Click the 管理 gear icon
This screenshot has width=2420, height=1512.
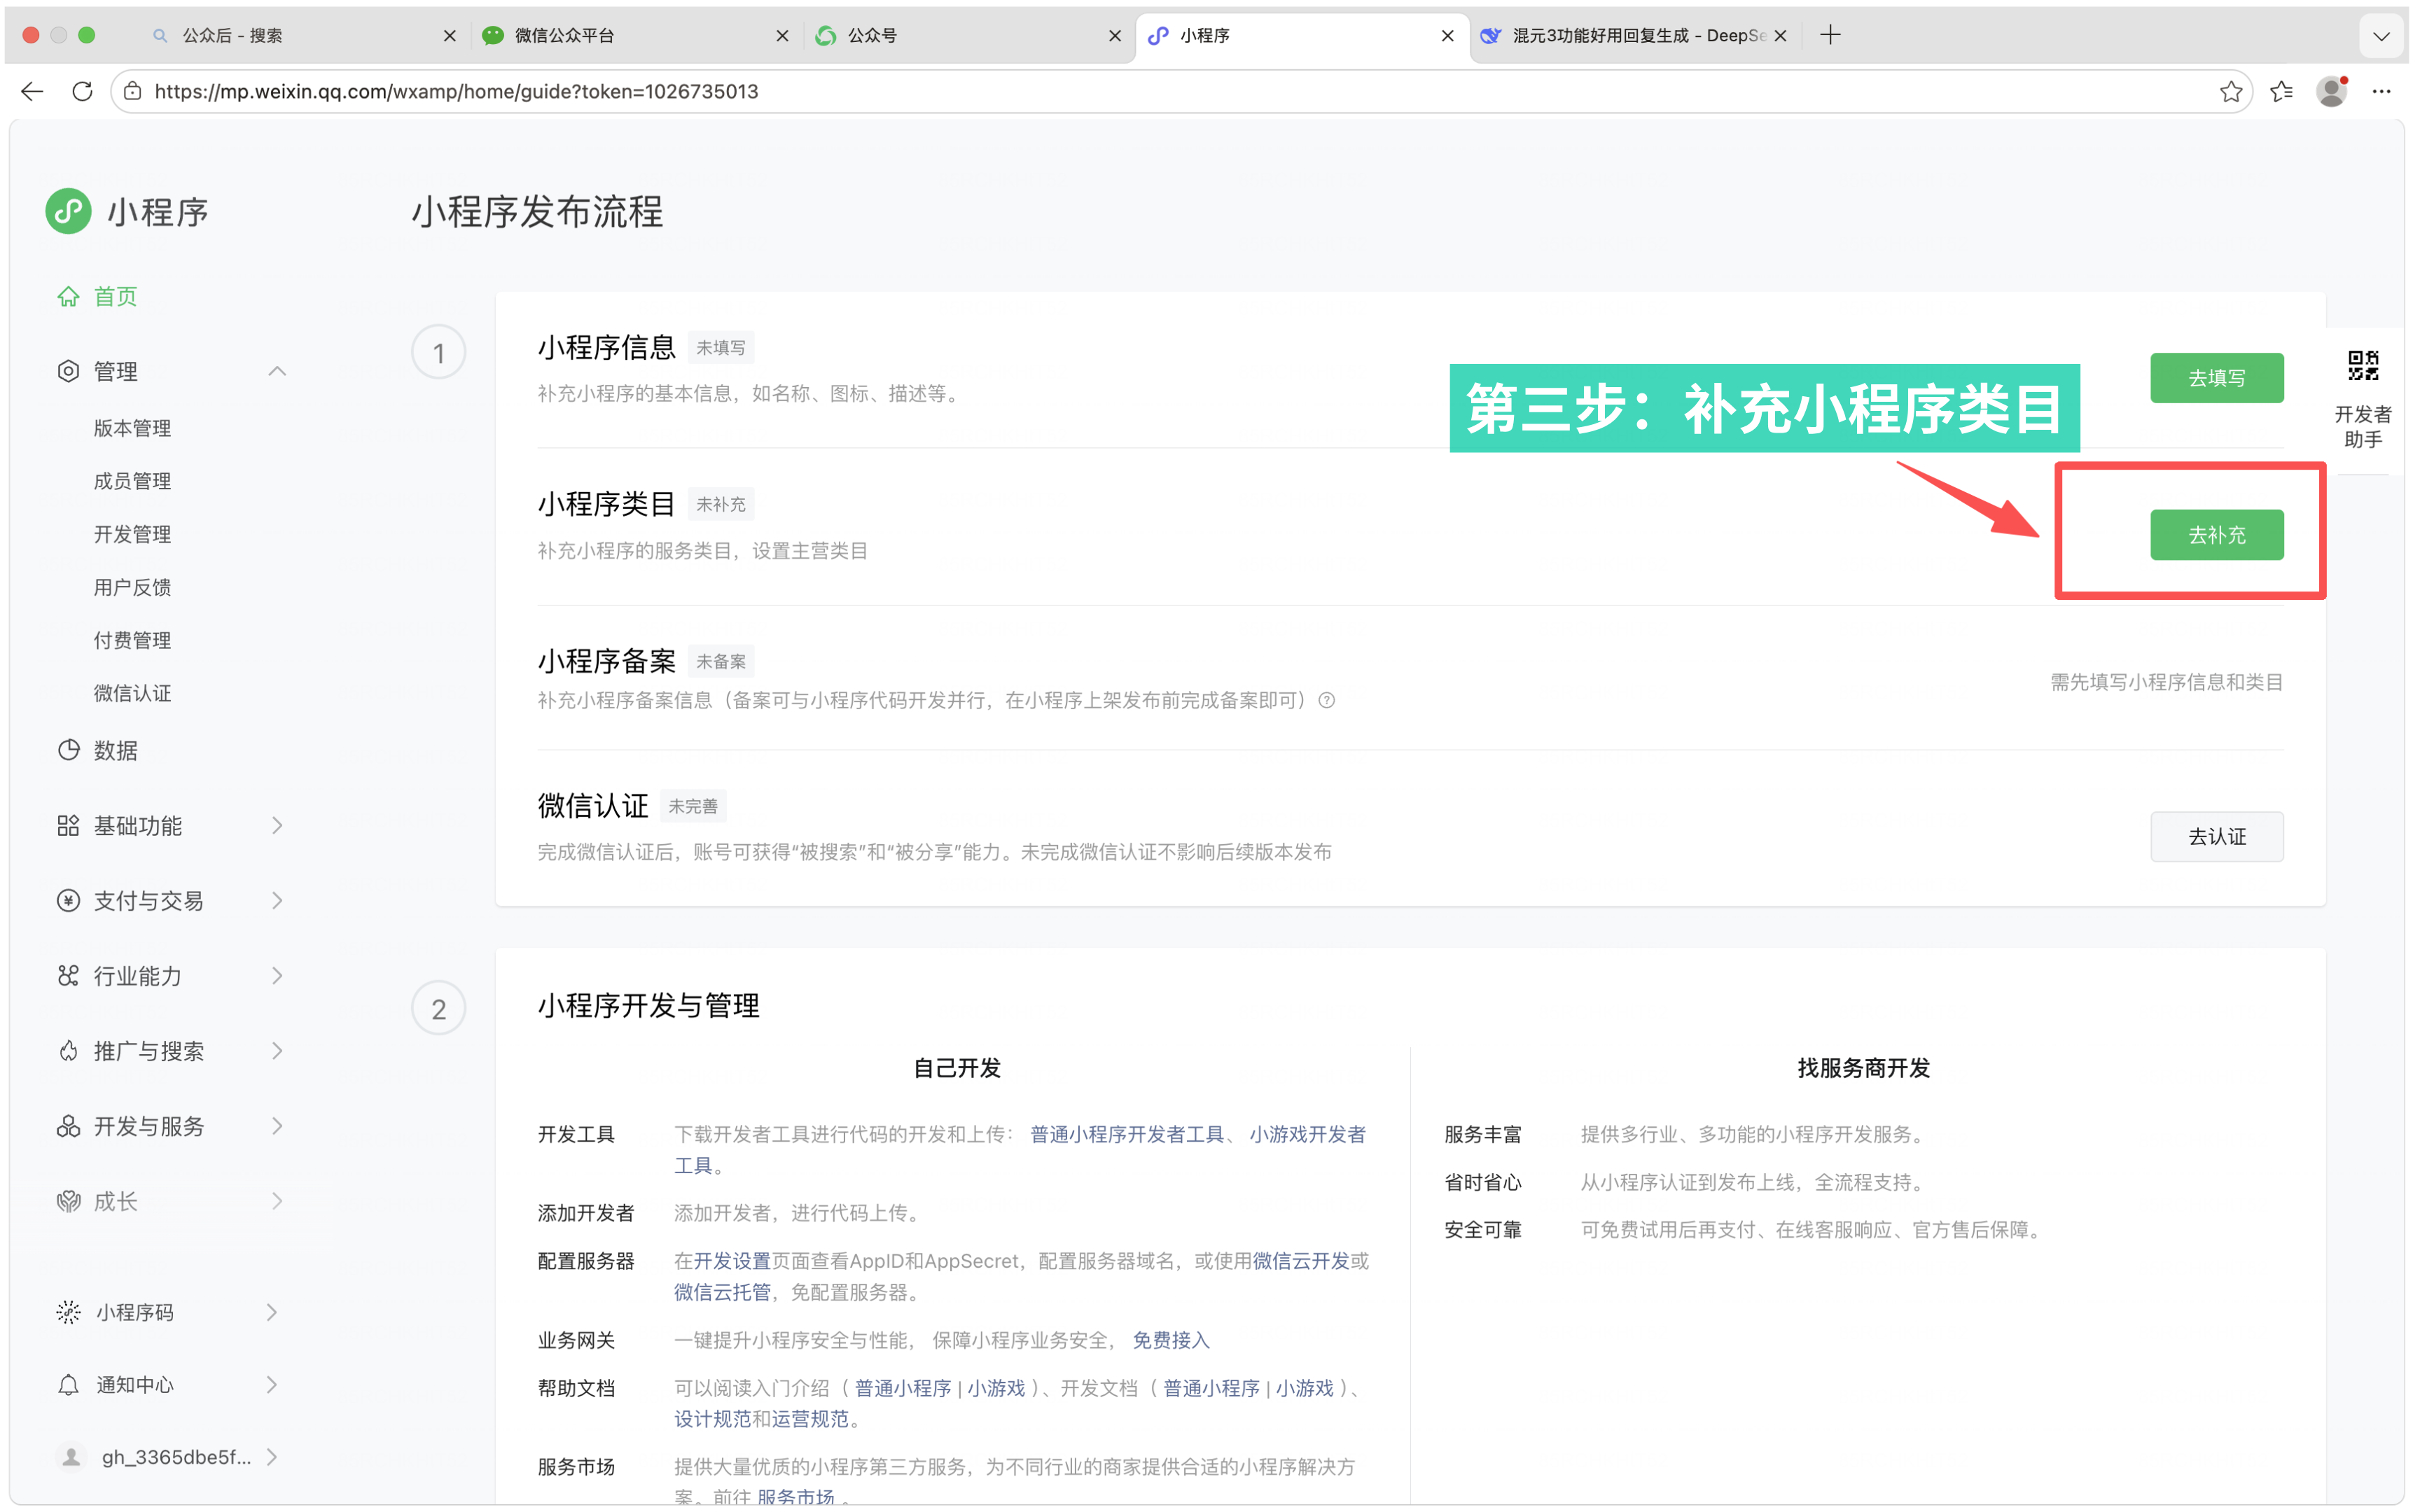(68, 371)
